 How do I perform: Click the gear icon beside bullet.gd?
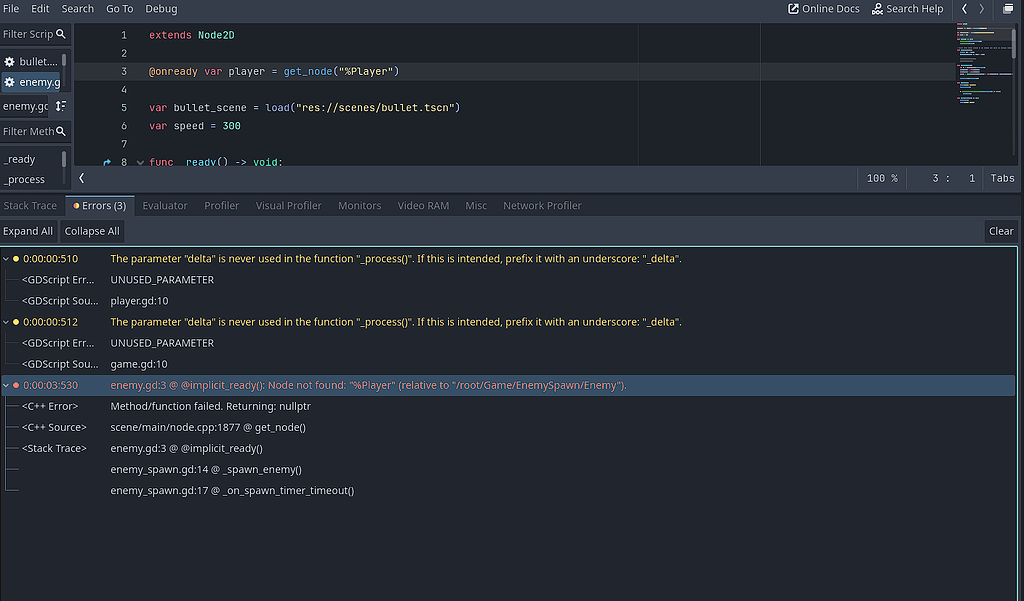(x=9, y=61)
